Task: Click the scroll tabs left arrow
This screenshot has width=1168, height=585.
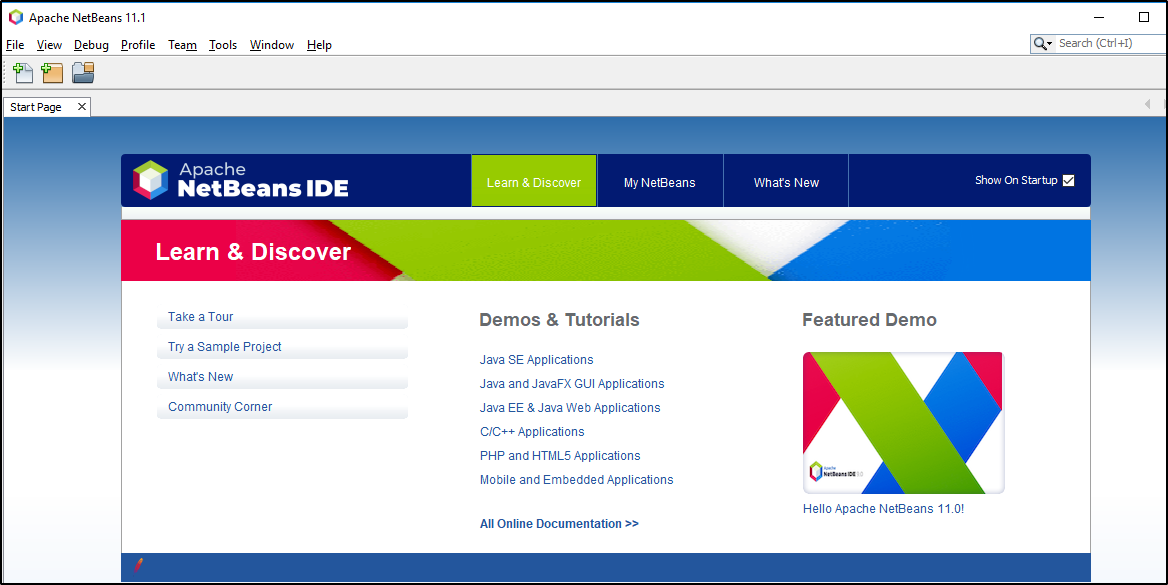Action: [1147, 104]
